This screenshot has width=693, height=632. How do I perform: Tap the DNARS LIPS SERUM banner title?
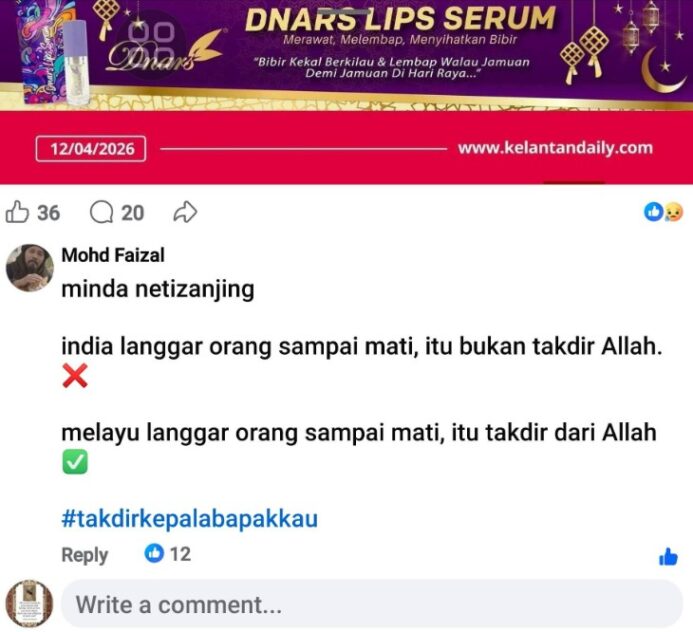(400, 19)
